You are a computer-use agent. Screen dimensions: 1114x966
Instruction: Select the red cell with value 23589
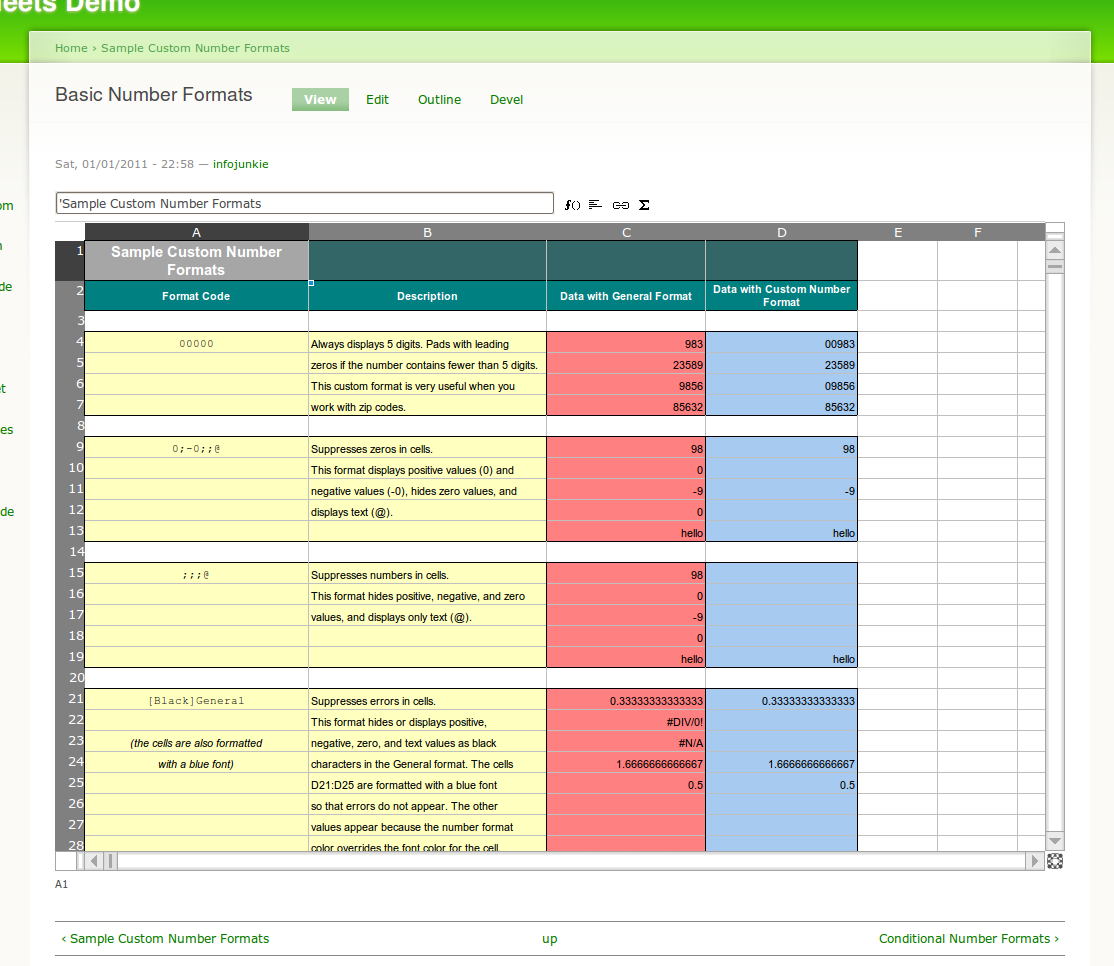point(626,364)
